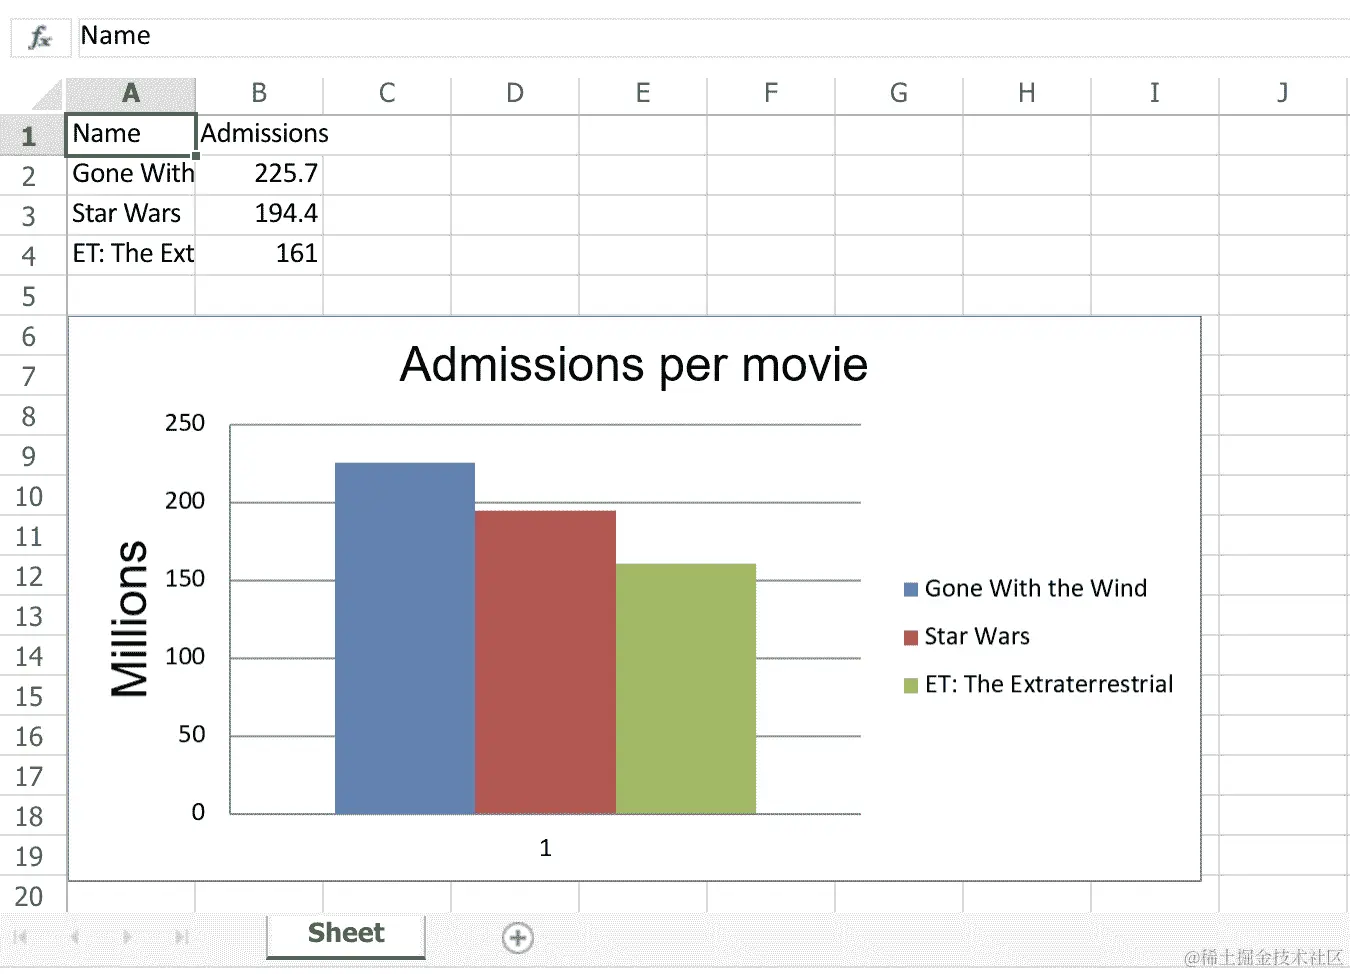Click the fx insert function icon
This screenshot has width=1350, height=974.
click(40, 37)
